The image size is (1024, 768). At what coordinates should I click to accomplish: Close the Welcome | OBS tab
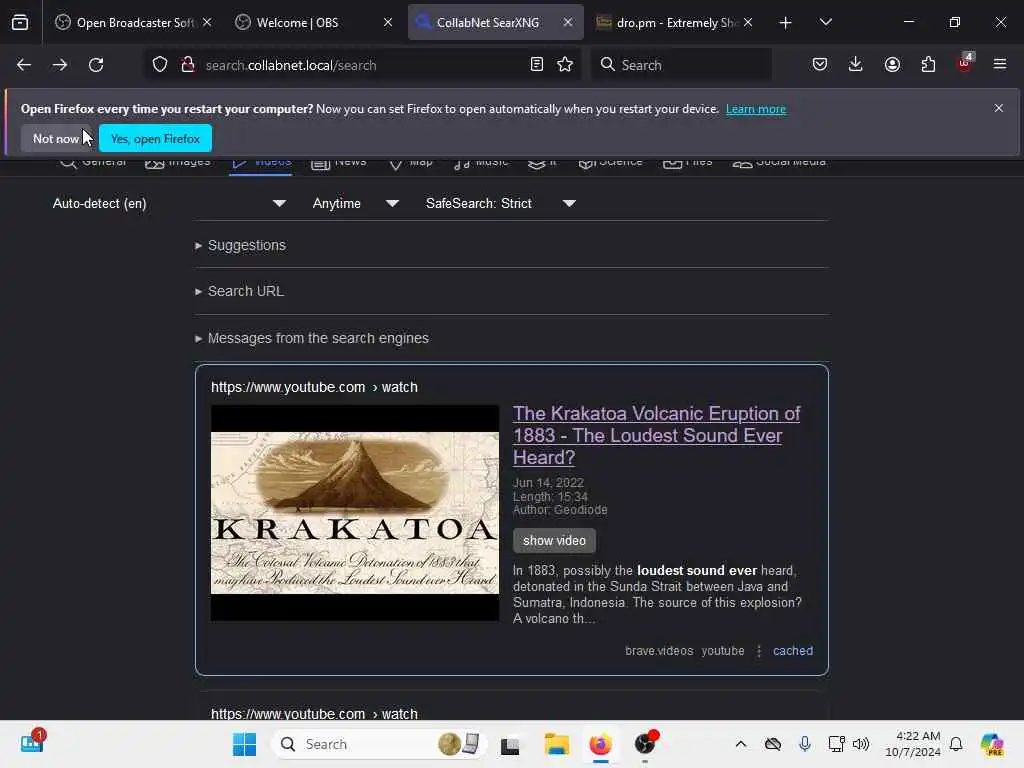(388, 22)
